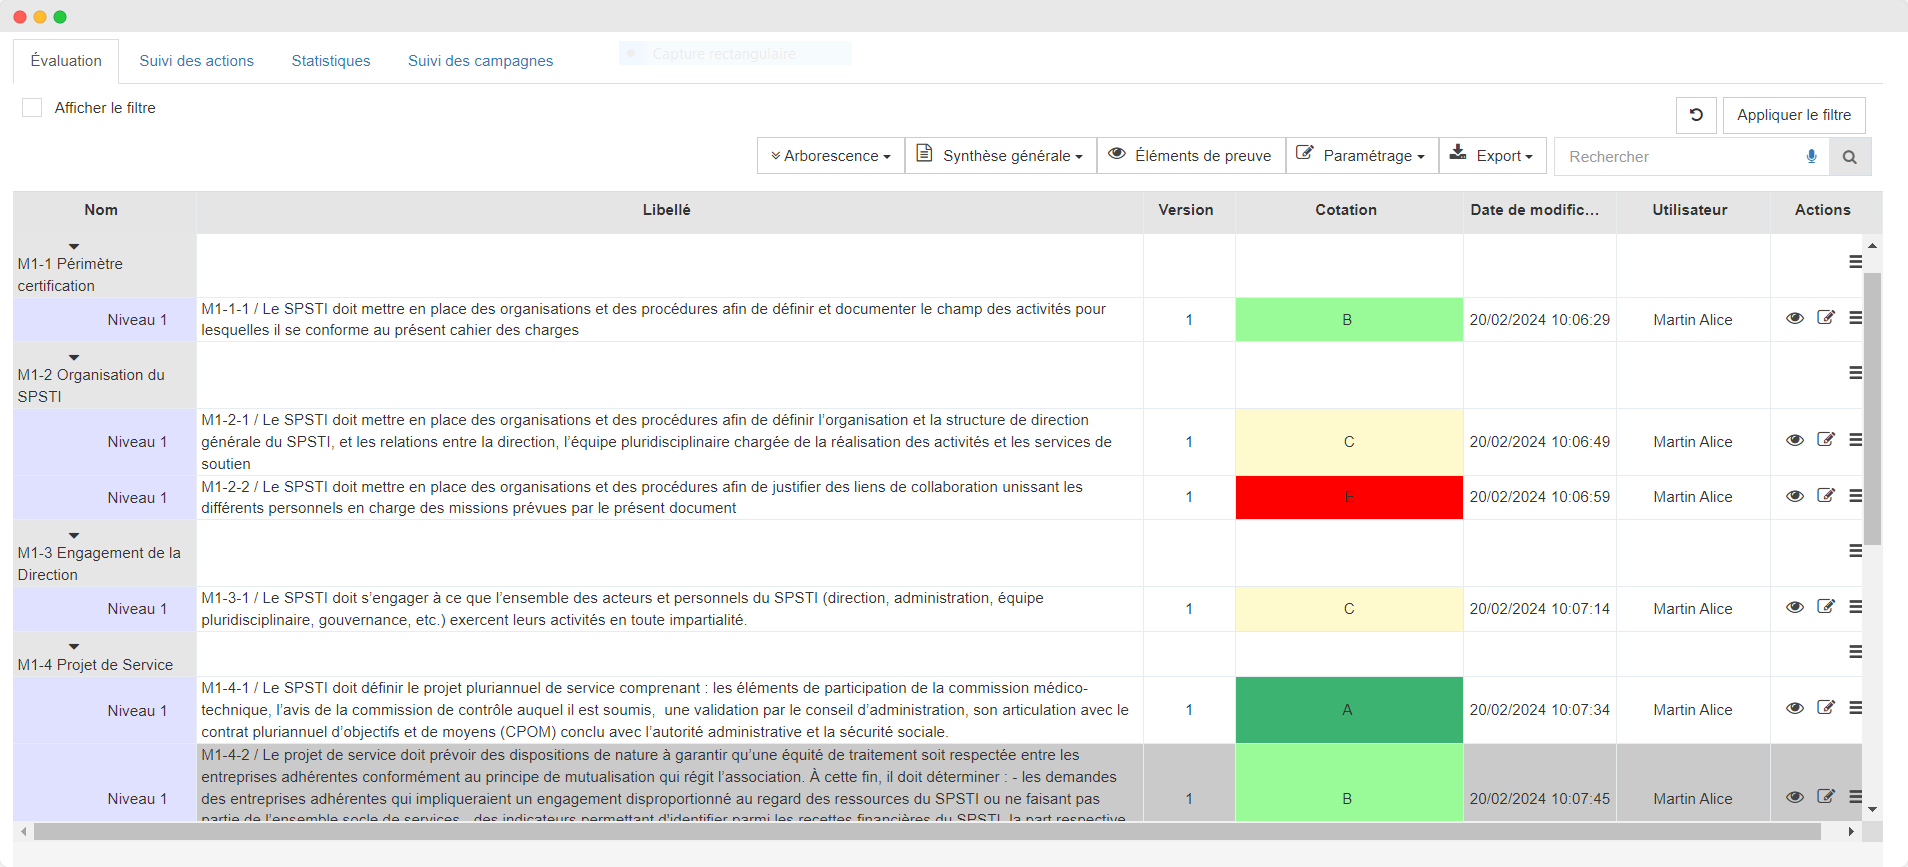Viewport: 1908px width, 867px height.
Task: Click the microphone voice search icon
Action: [1811, 157]
